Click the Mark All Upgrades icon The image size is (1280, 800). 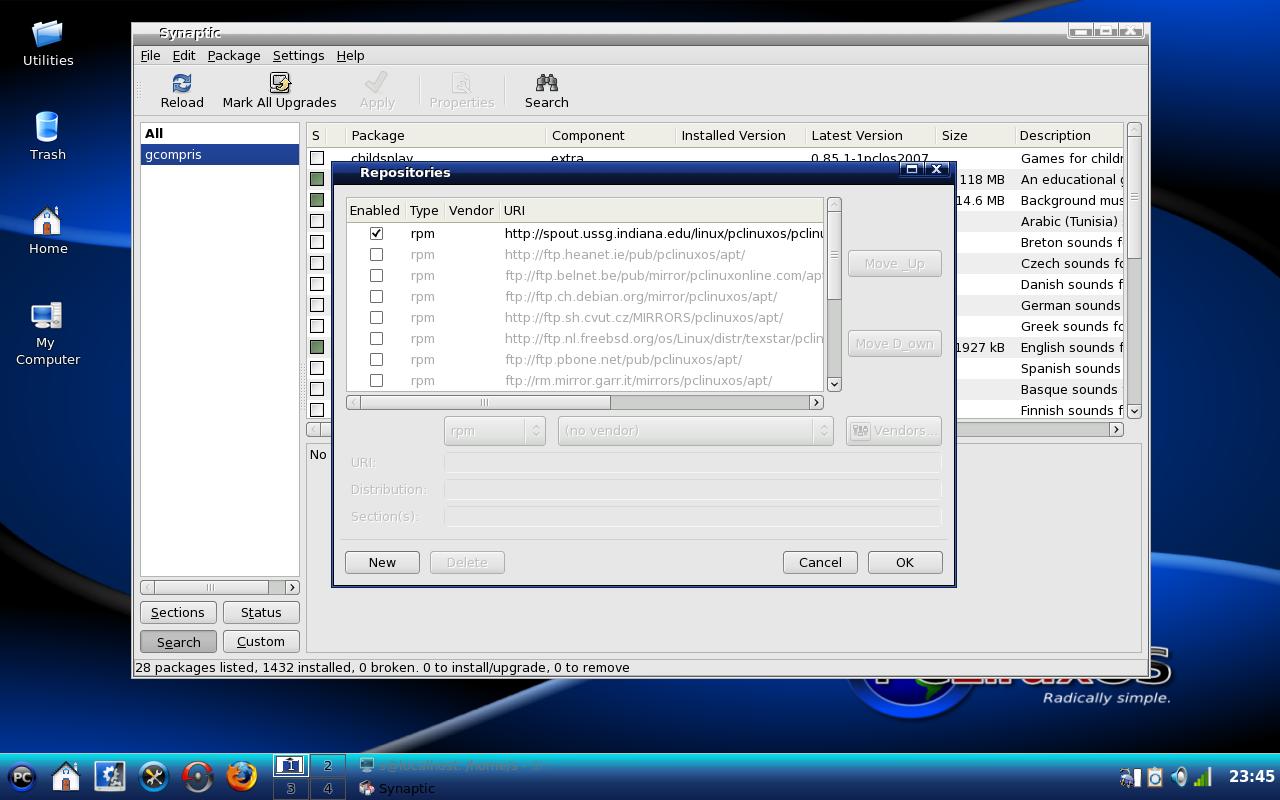point(279,83)
